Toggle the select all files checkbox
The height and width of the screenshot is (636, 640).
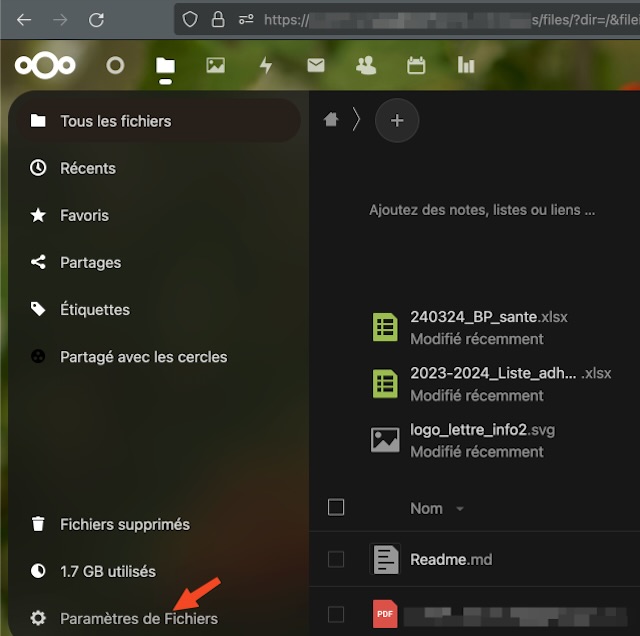336,508
